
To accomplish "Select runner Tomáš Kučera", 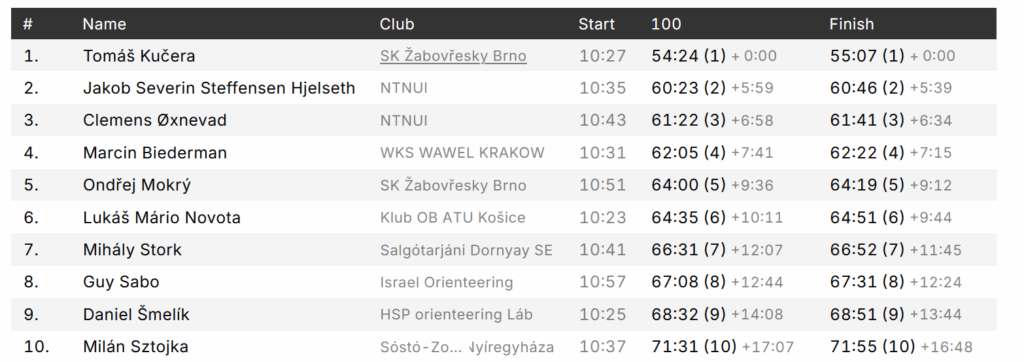I will (139, 56).
